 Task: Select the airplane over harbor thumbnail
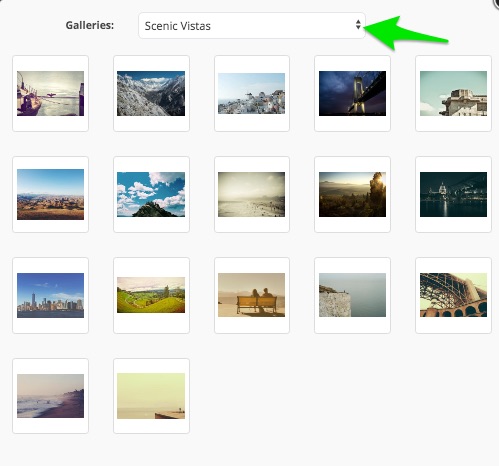pyautogui.click(x=50, y=93)
